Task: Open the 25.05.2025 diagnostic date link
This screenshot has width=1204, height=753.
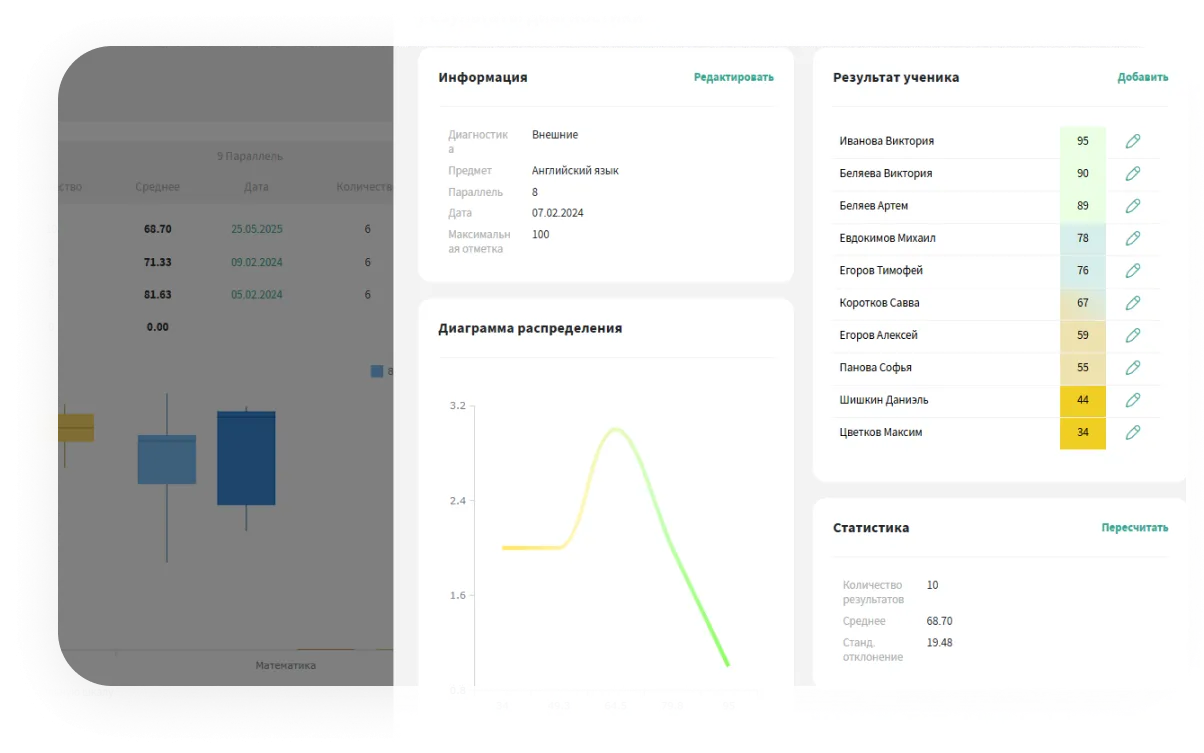Action: coord(256,229)
